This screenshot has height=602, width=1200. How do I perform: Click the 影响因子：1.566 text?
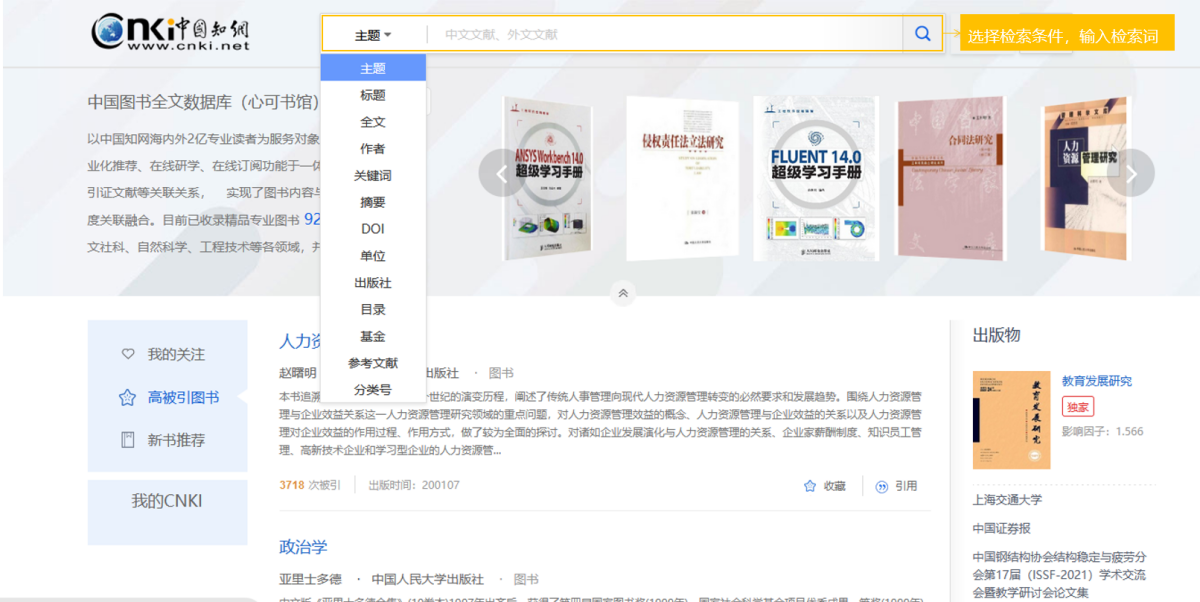coord(1102,432)
